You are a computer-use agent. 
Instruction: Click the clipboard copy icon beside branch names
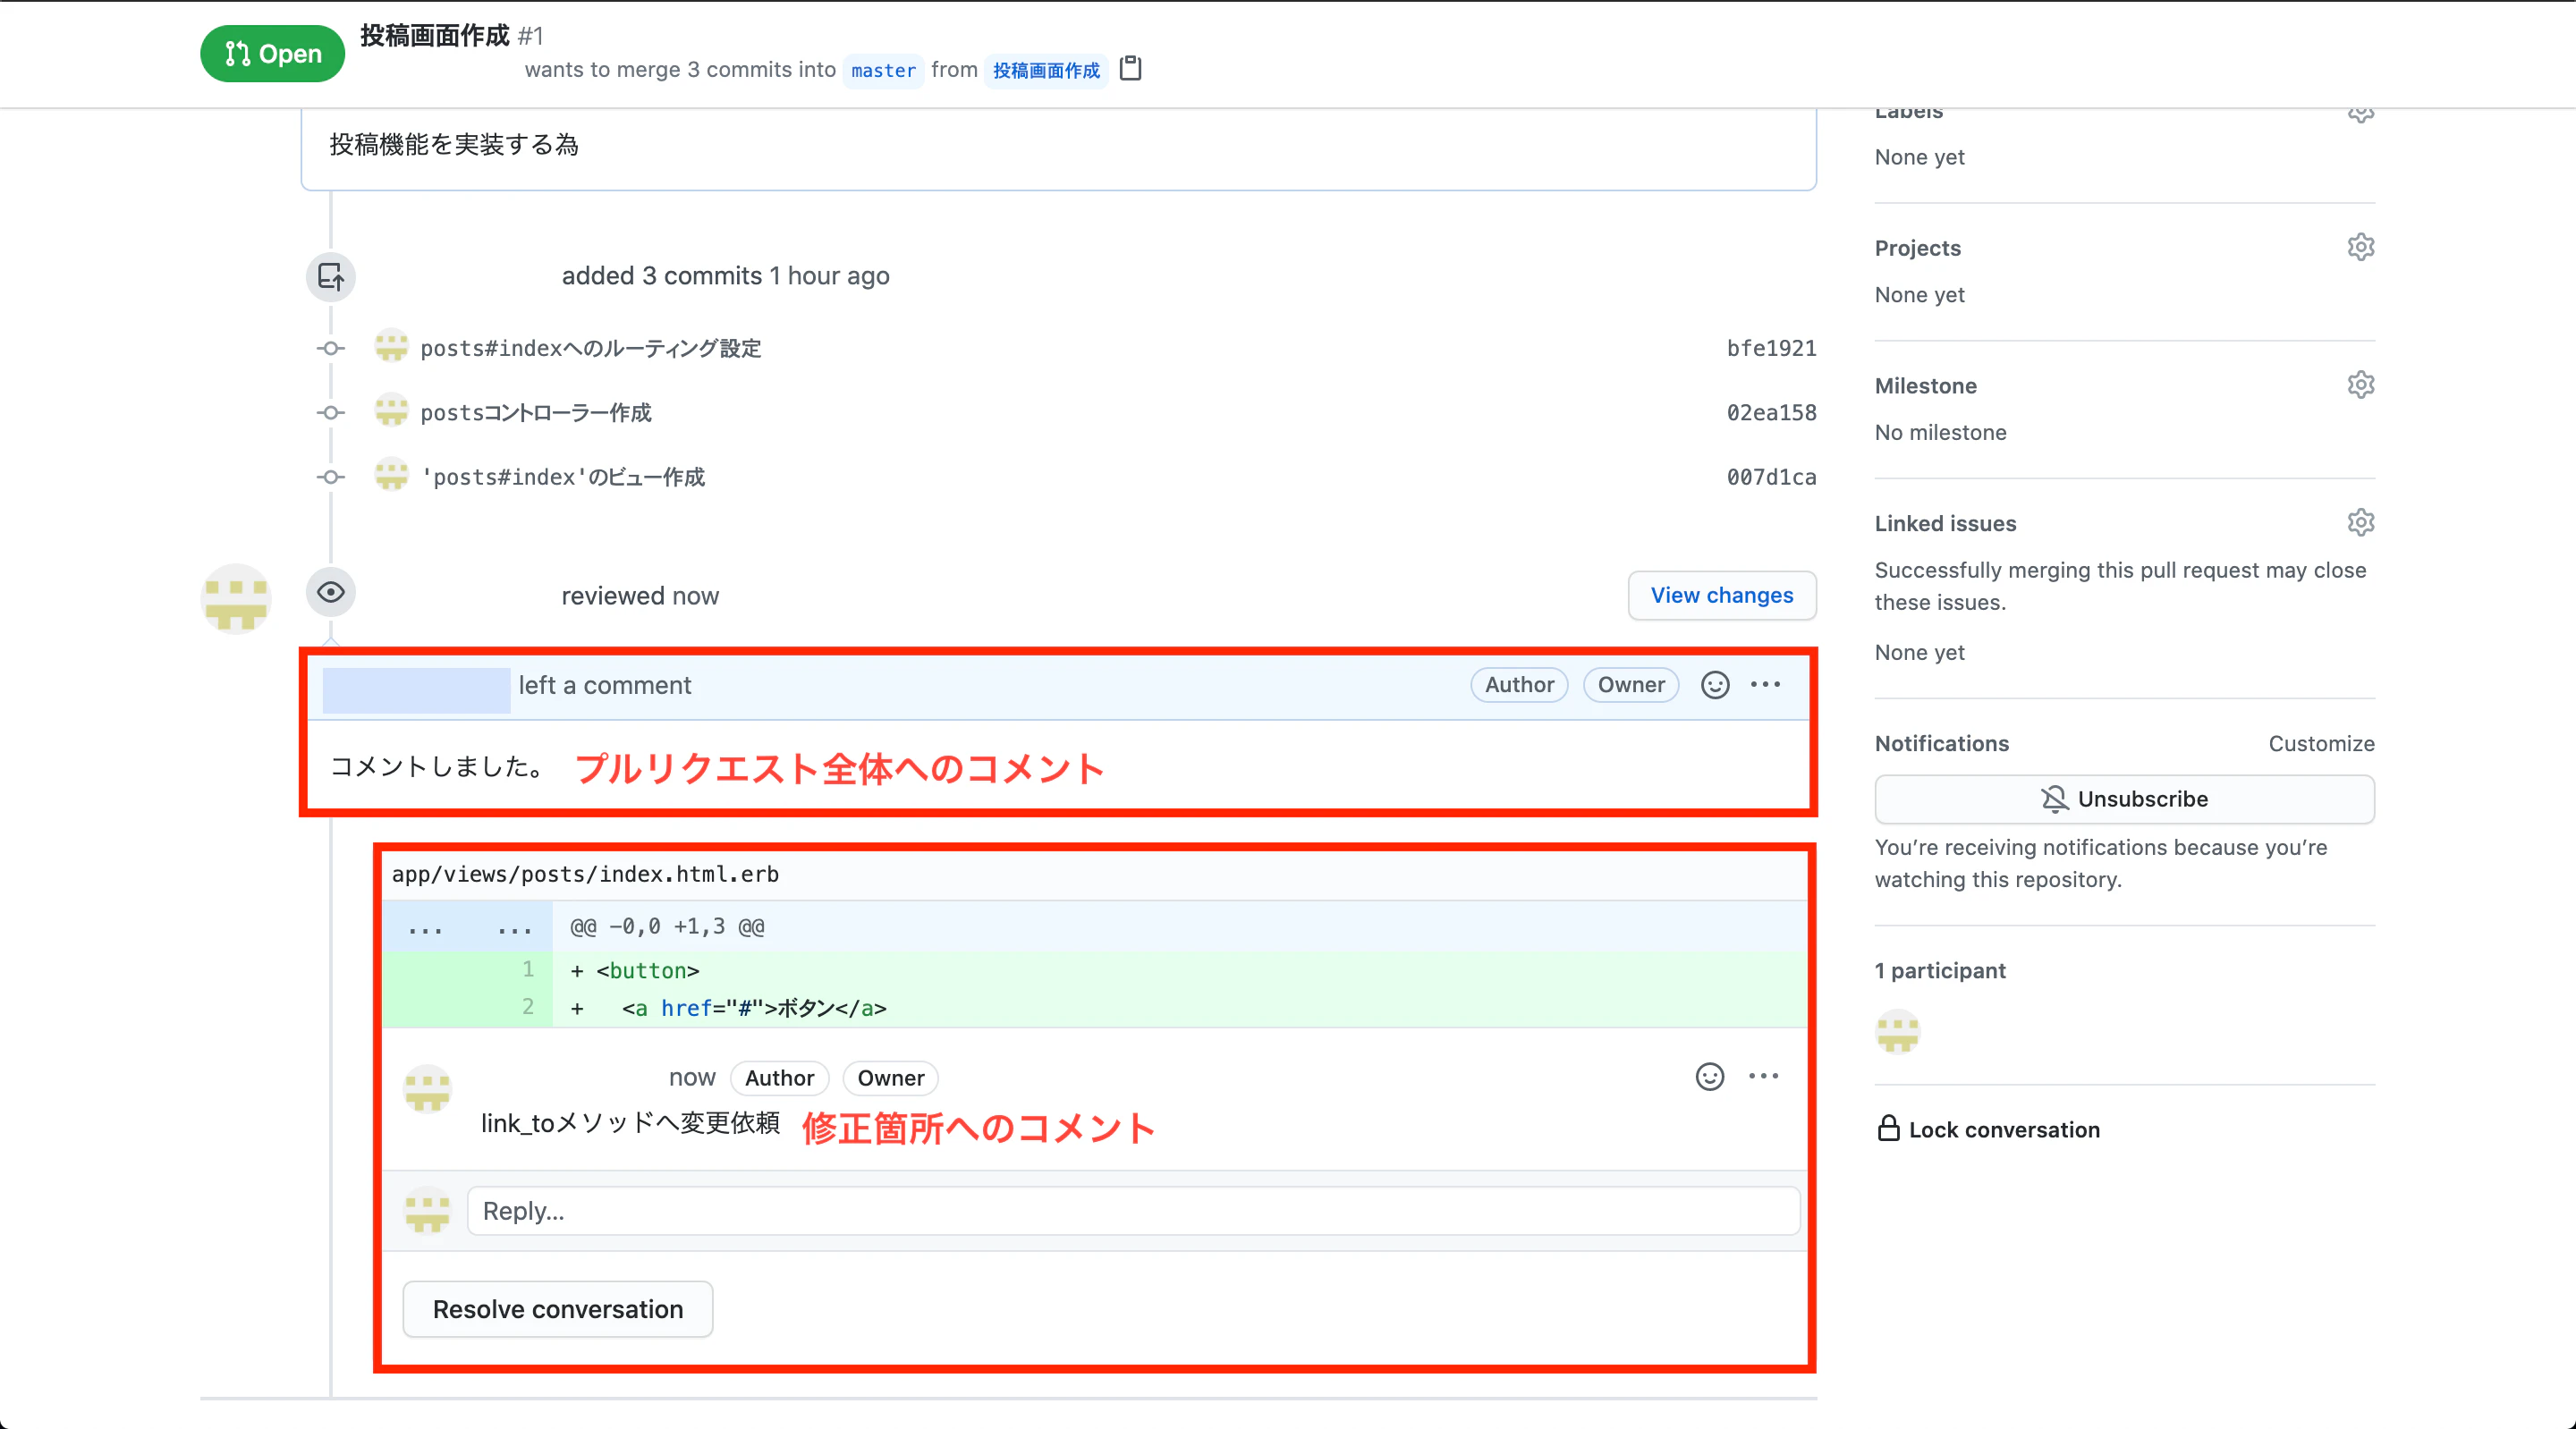click(x=1131, y=70)
